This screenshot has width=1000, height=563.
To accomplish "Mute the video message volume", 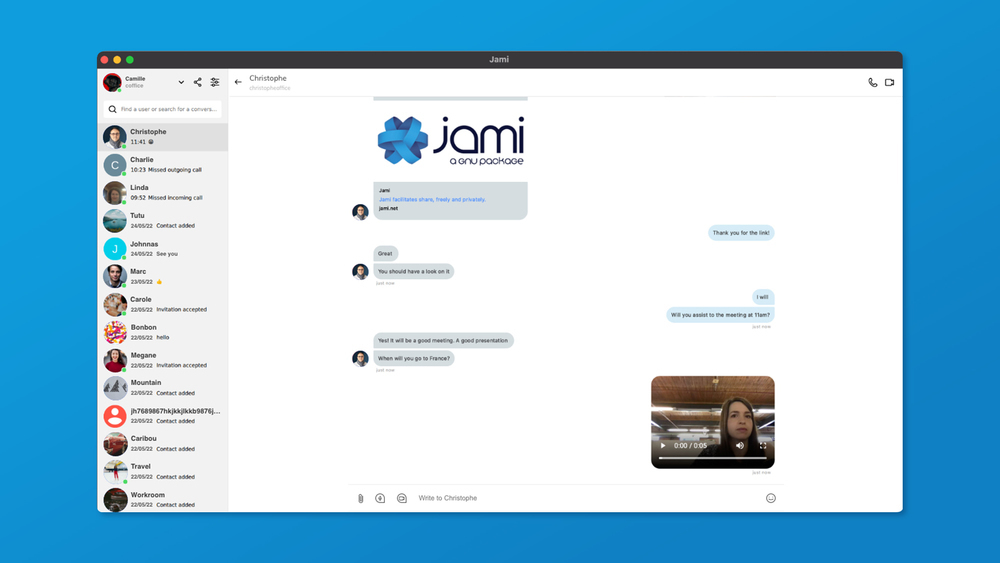I will coord(740,446).
